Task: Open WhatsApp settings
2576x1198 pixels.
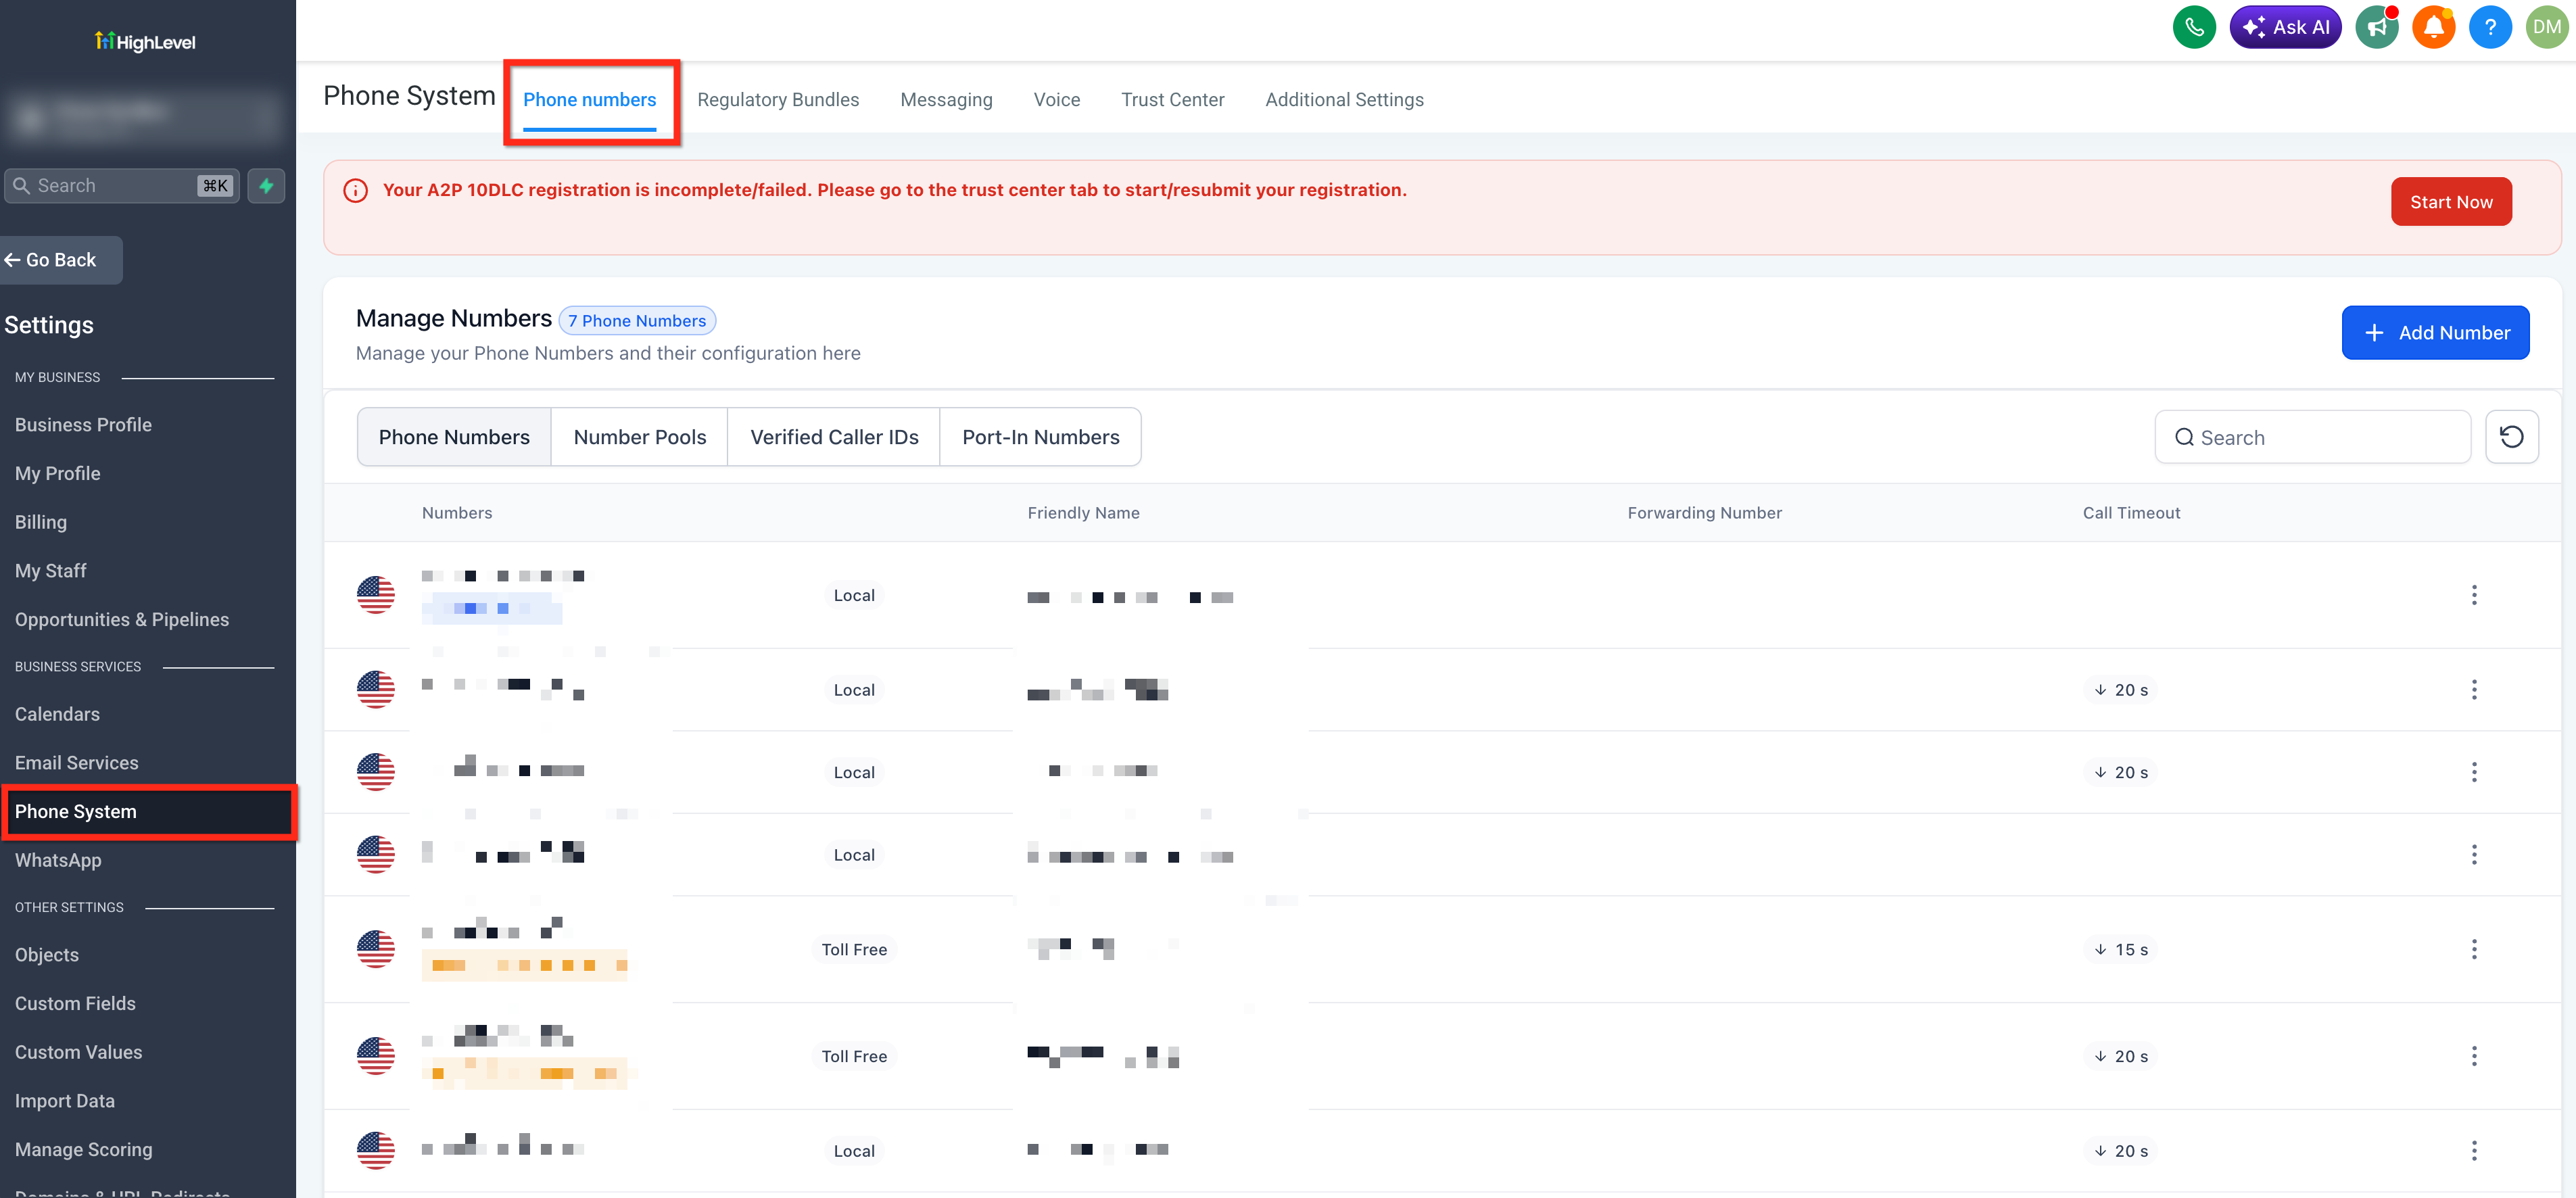Action: 58,861
